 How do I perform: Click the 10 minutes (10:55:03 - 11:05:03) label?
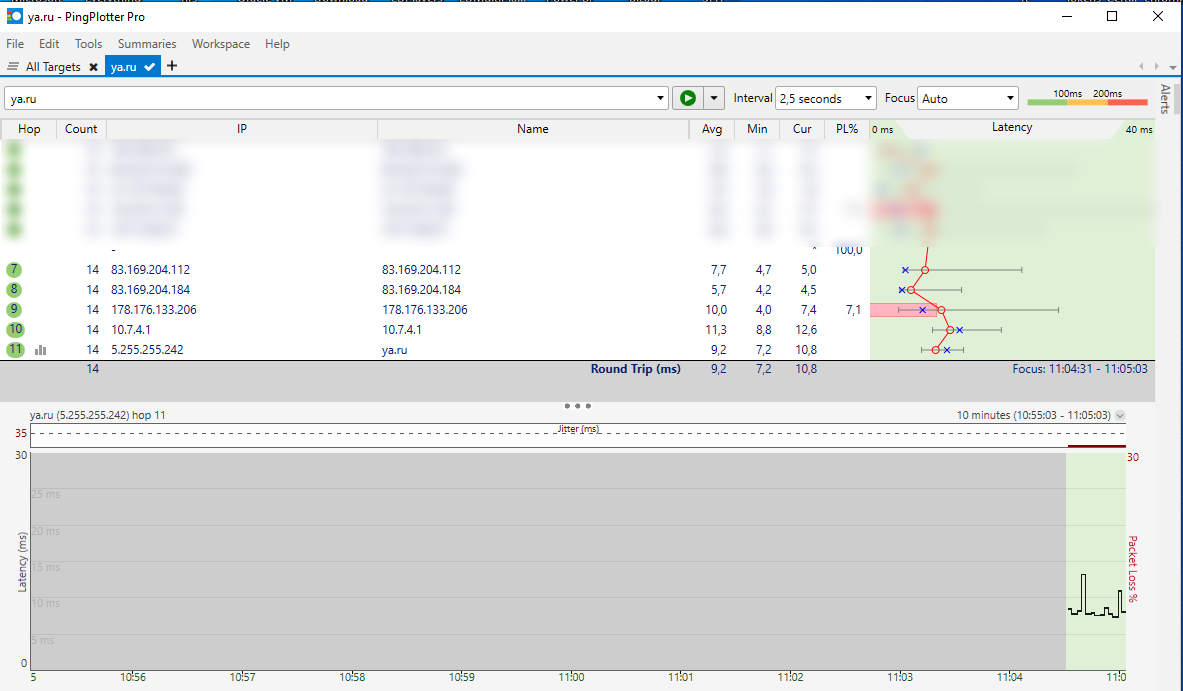pos(1034,415)
